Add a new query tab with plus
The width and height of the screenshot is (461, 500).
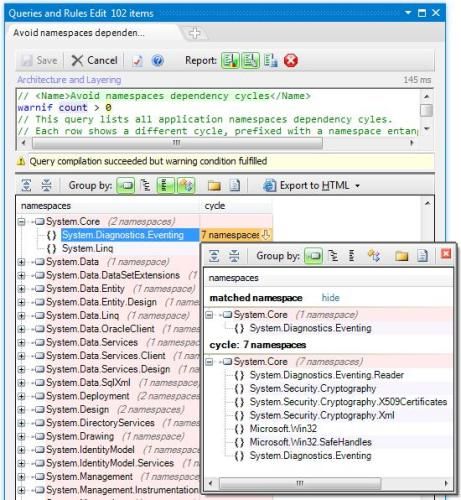coord(195,33)
